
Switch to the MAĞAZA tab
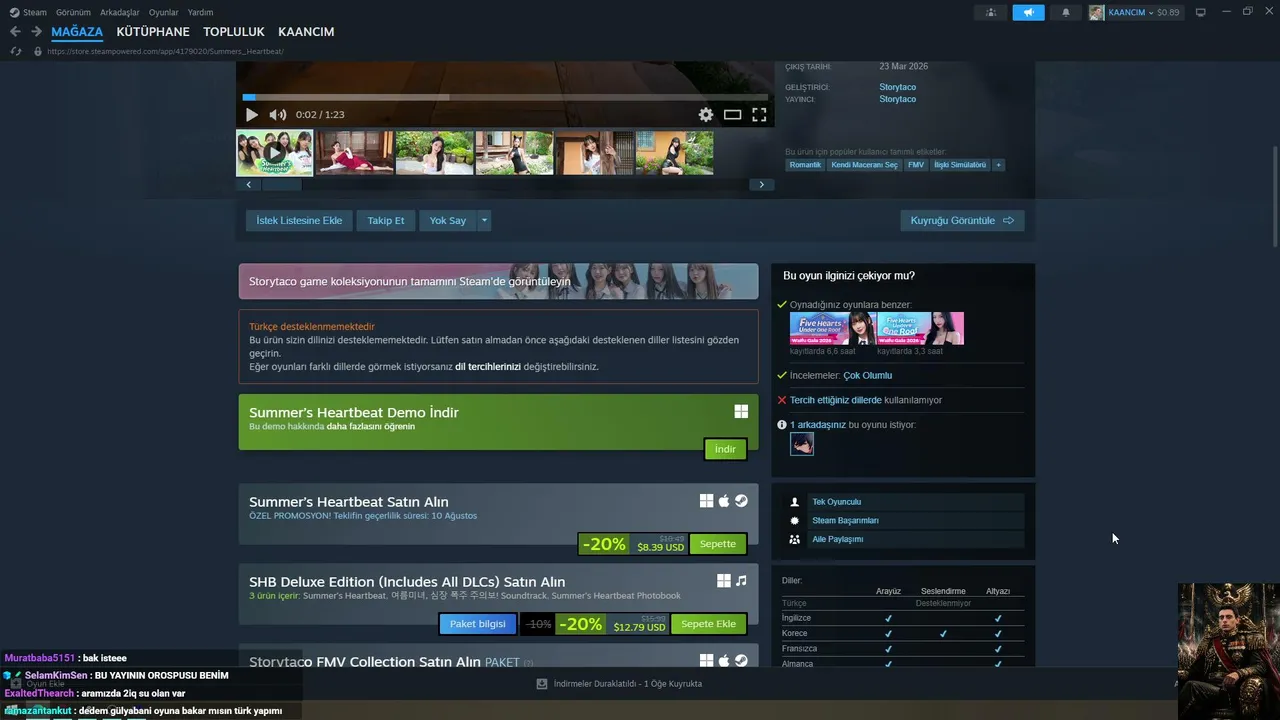point(77,32)
